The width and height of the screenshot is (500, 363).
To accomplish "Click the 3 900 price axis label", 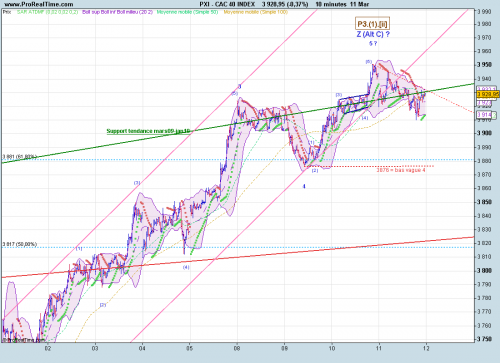I will click(x=484, y=133).
